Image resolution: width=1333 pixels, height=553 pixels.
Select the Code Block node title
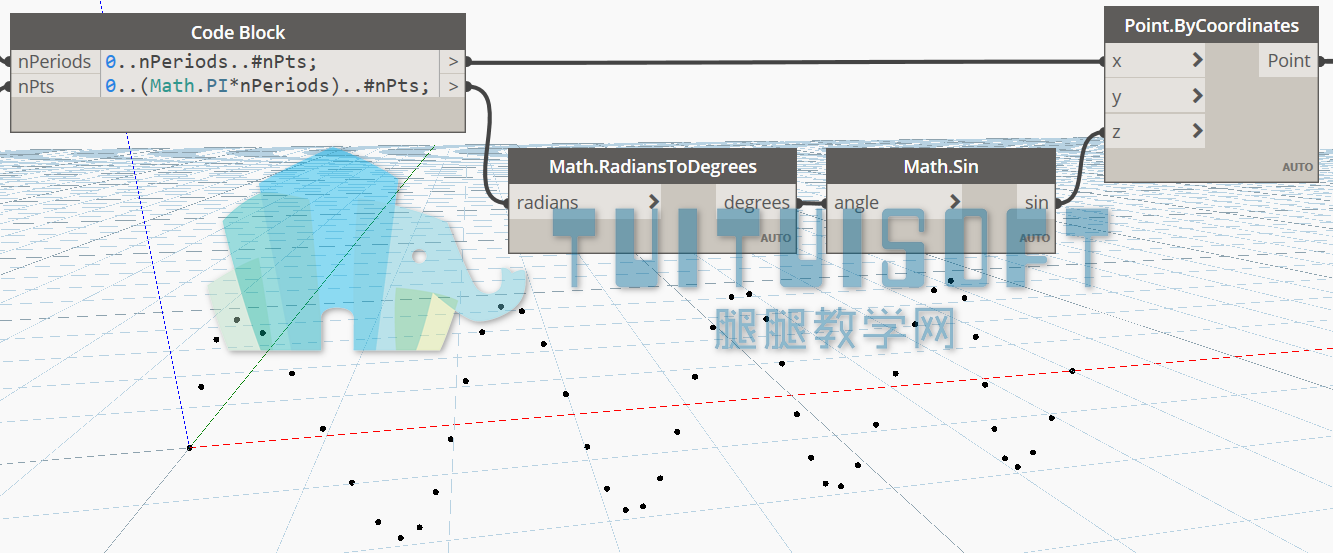(x=238, y=32)
